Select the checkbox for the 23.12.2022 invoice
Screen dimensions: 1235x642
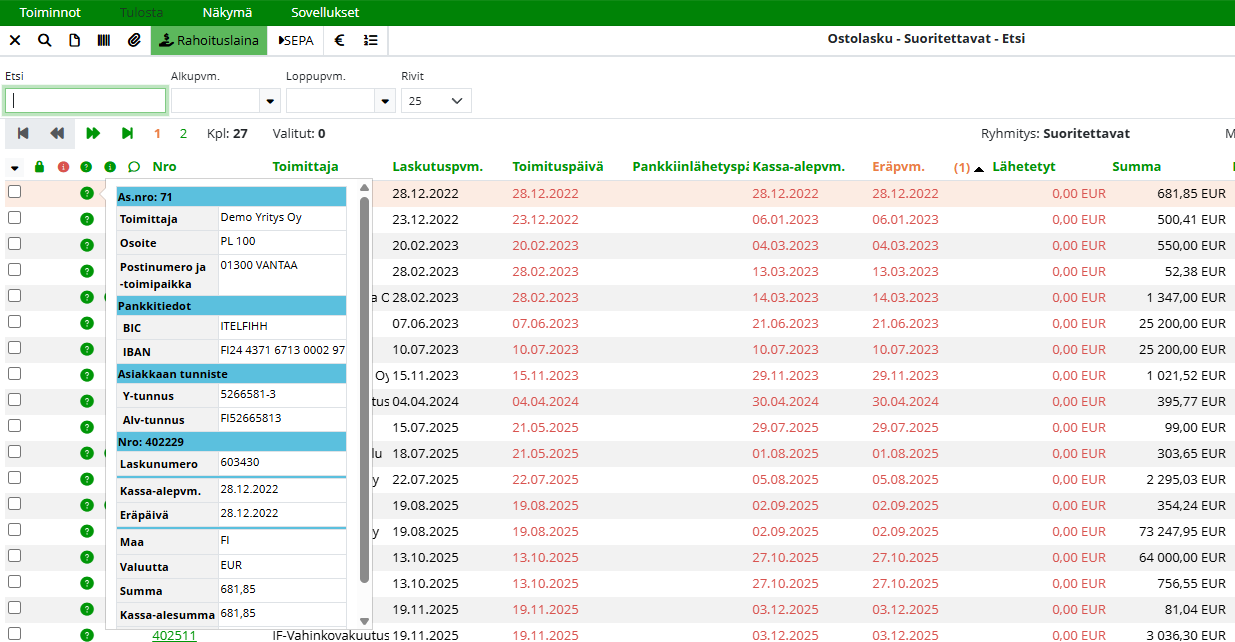pos(14,218)
